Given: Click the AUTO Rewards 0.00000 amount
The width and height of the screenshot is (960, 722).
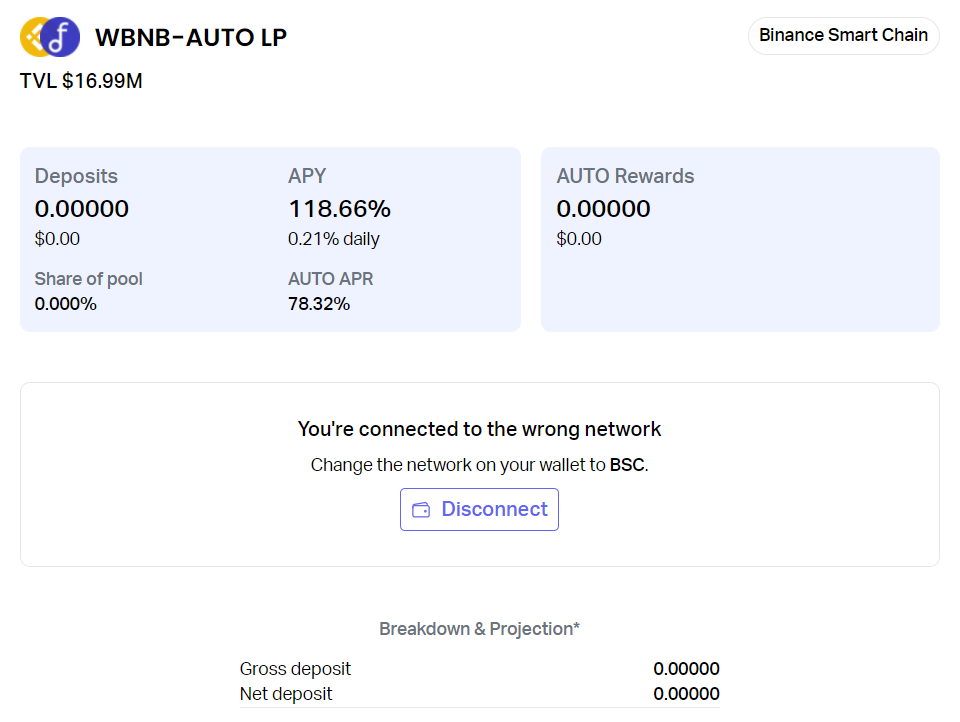Looking at the screenshot, I should tap(603, 209).
